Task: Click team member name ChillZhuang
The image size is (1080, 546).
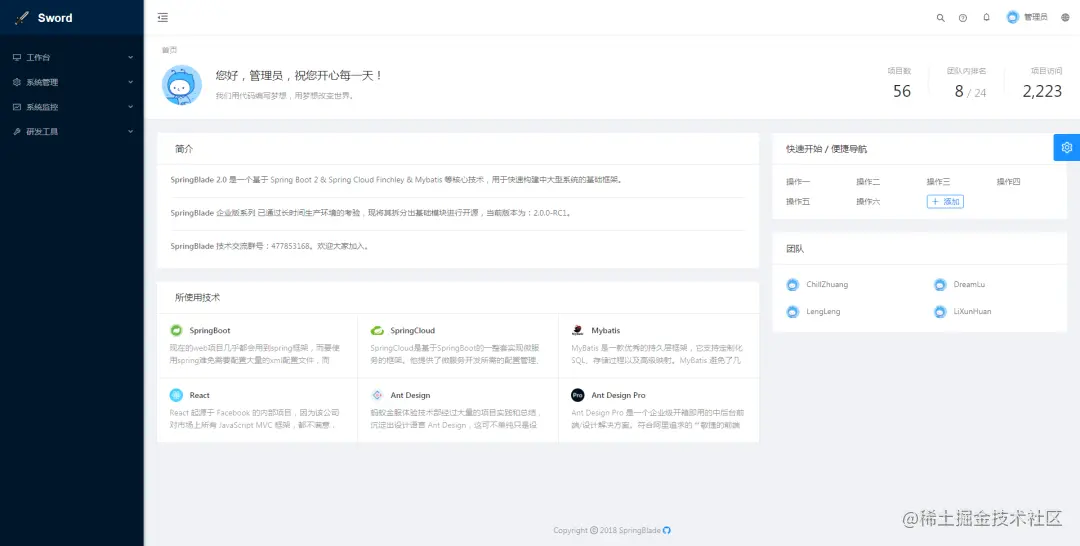Action: click(827, 284)
